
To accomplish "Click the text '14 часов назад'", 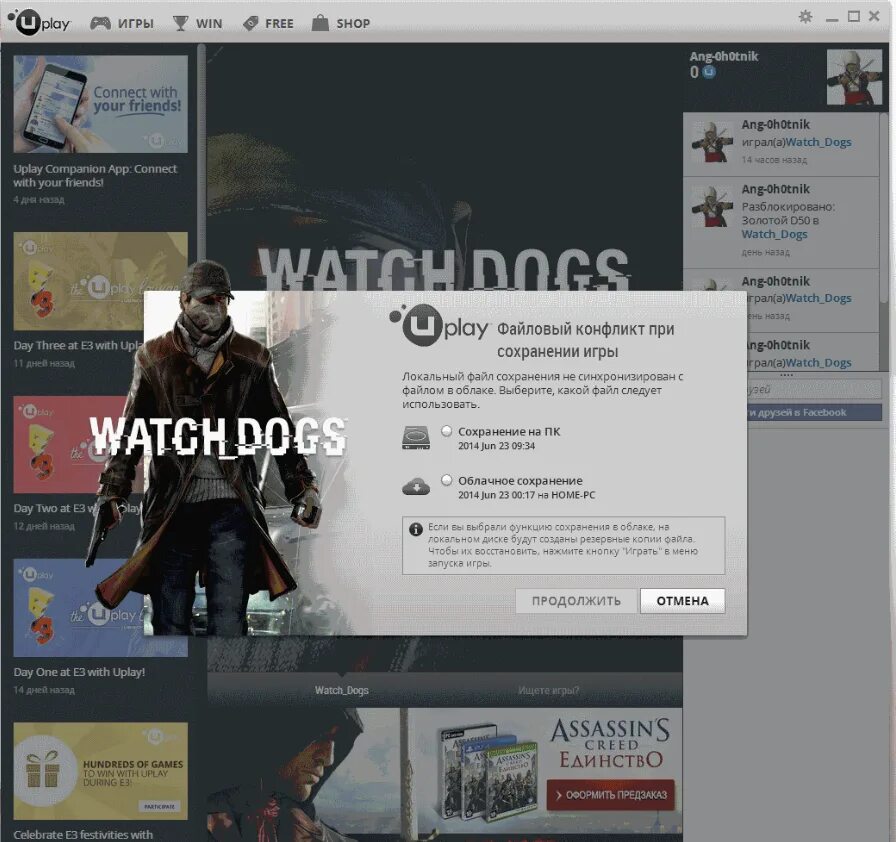I will (774, 159).
